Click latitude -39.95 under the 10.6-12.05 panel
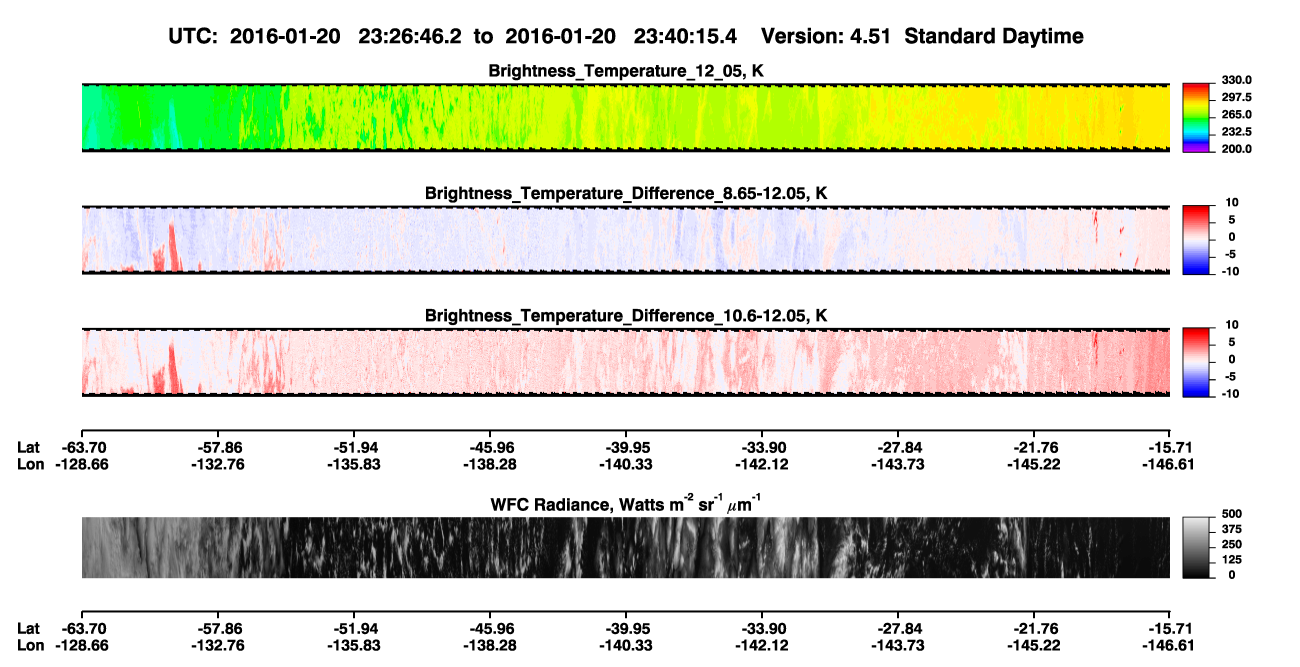 point(626,447)
